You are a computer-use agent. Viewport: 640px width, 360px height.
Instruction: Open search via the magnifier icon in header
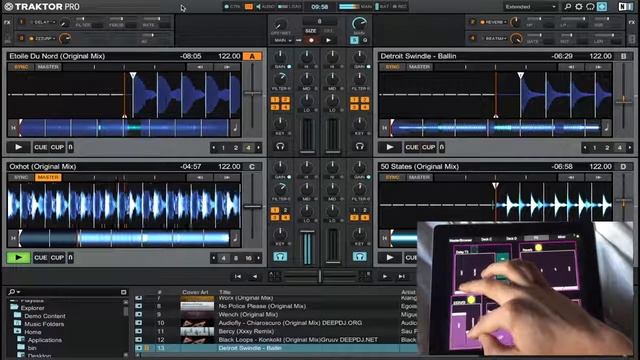tap(568, 7)
